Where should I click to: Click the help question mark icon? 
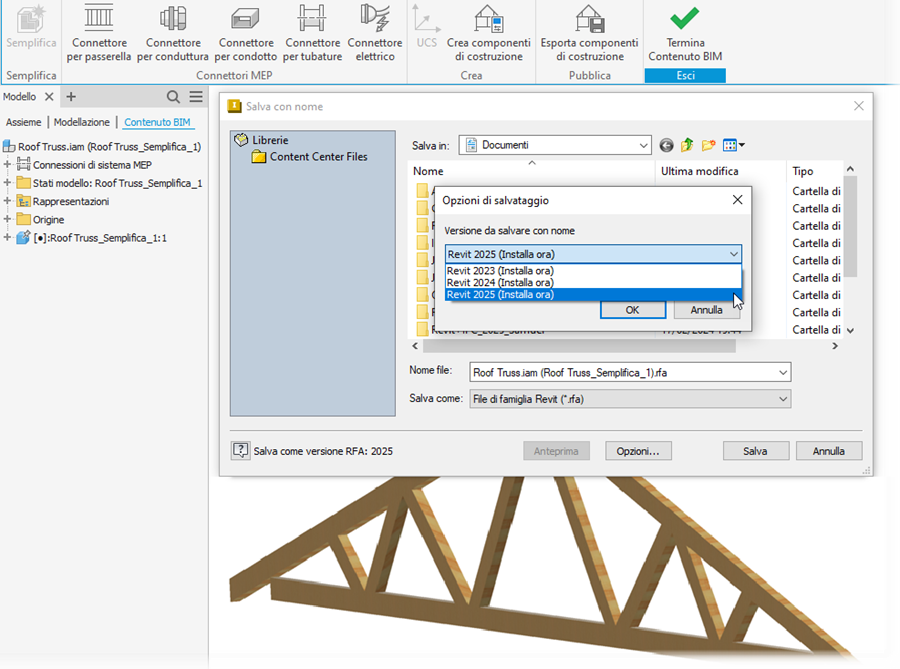coord(240,450)
